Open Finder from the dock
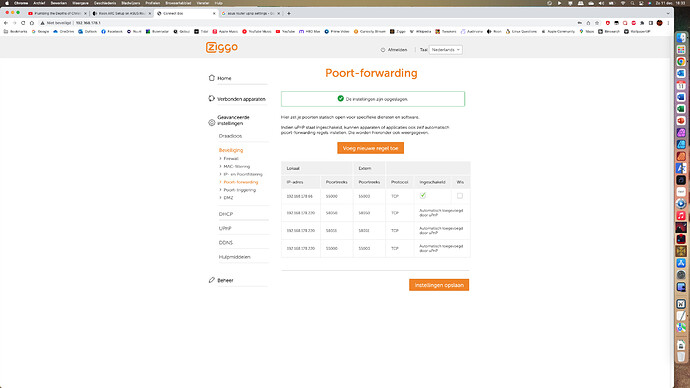Viewport: 690px width, 388px height. point(681,38)
